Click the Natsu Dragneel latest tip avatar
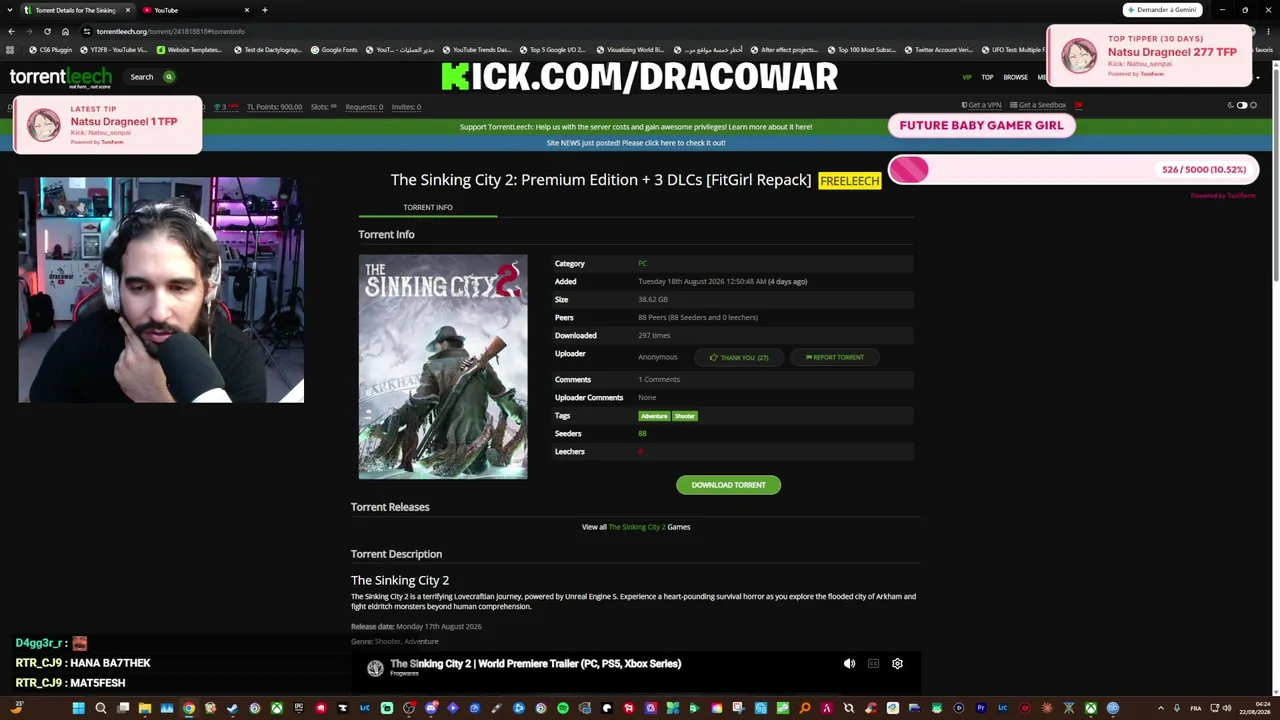The image size is (1280, 720). (43, 125)
